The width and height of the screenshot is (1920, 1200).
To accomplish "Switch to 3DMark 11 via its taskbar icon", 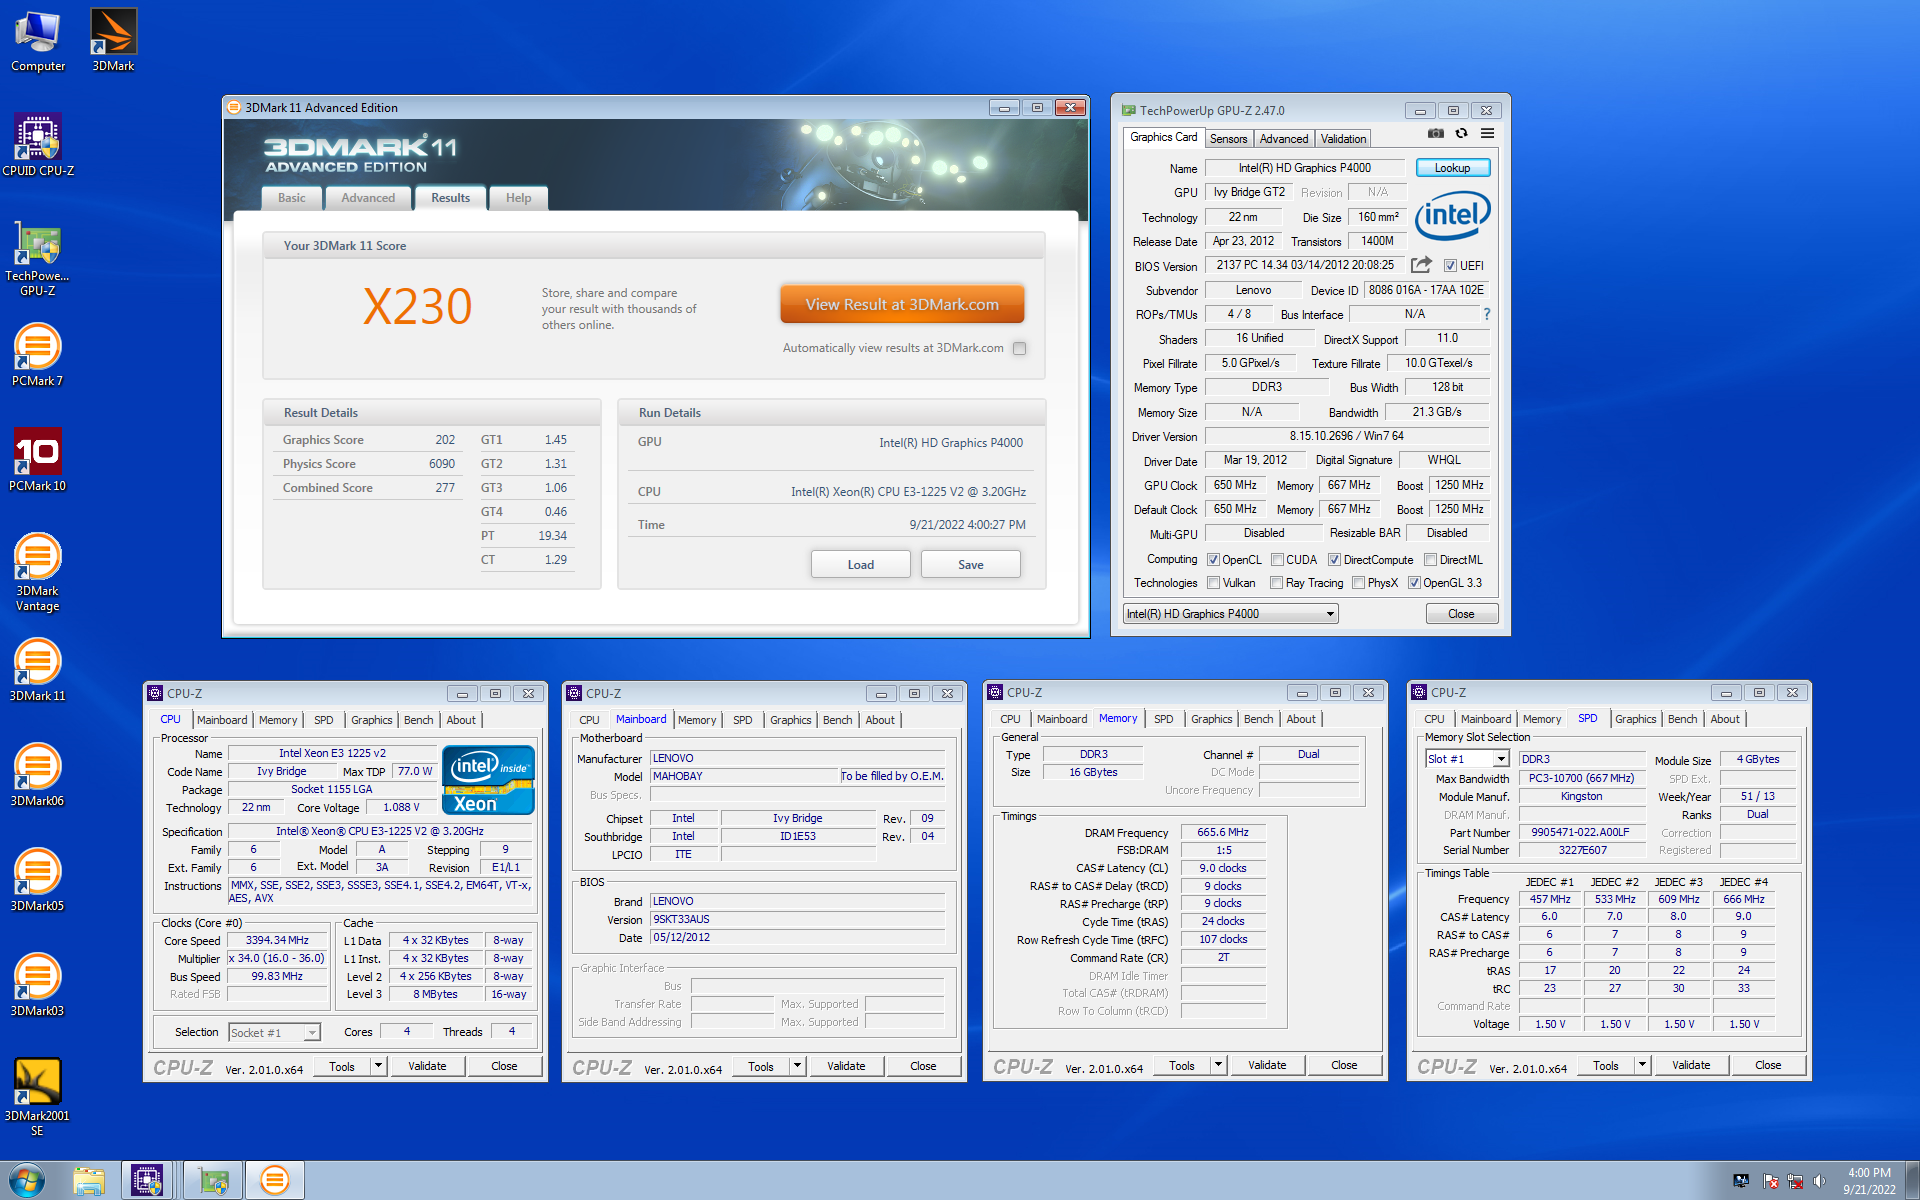I will (275, 1181).
